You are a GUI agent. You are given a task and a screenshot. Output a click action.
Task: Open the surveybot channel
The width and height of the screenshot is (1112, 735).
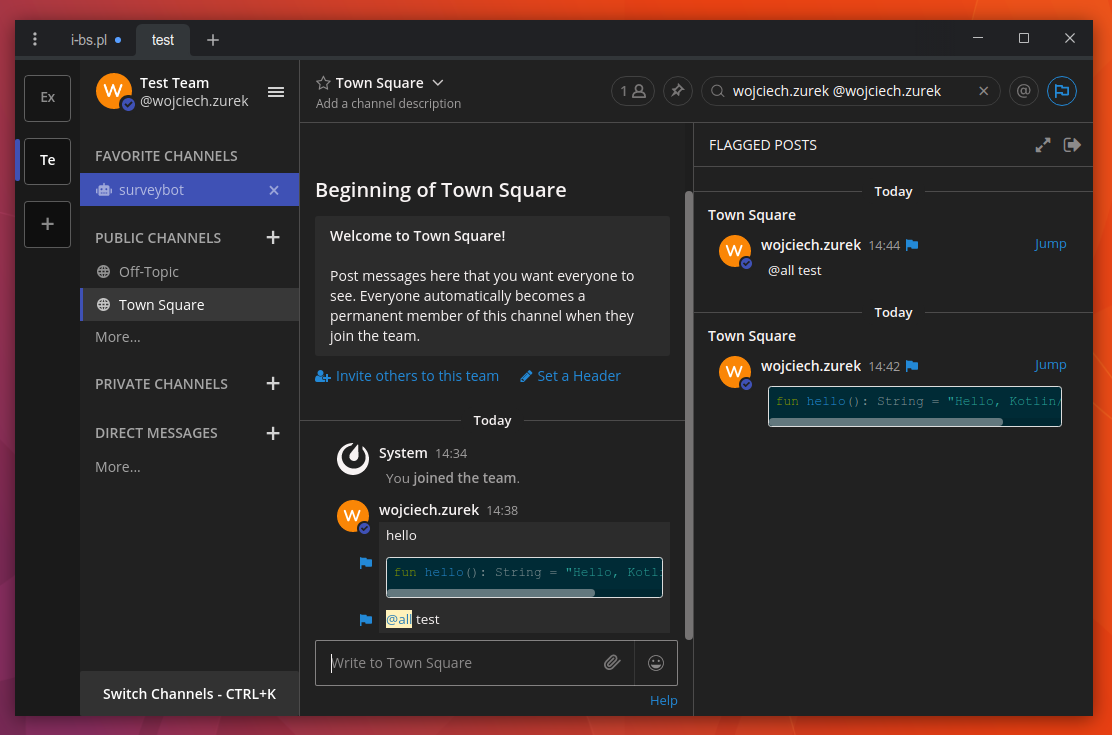tap(189, 190)
